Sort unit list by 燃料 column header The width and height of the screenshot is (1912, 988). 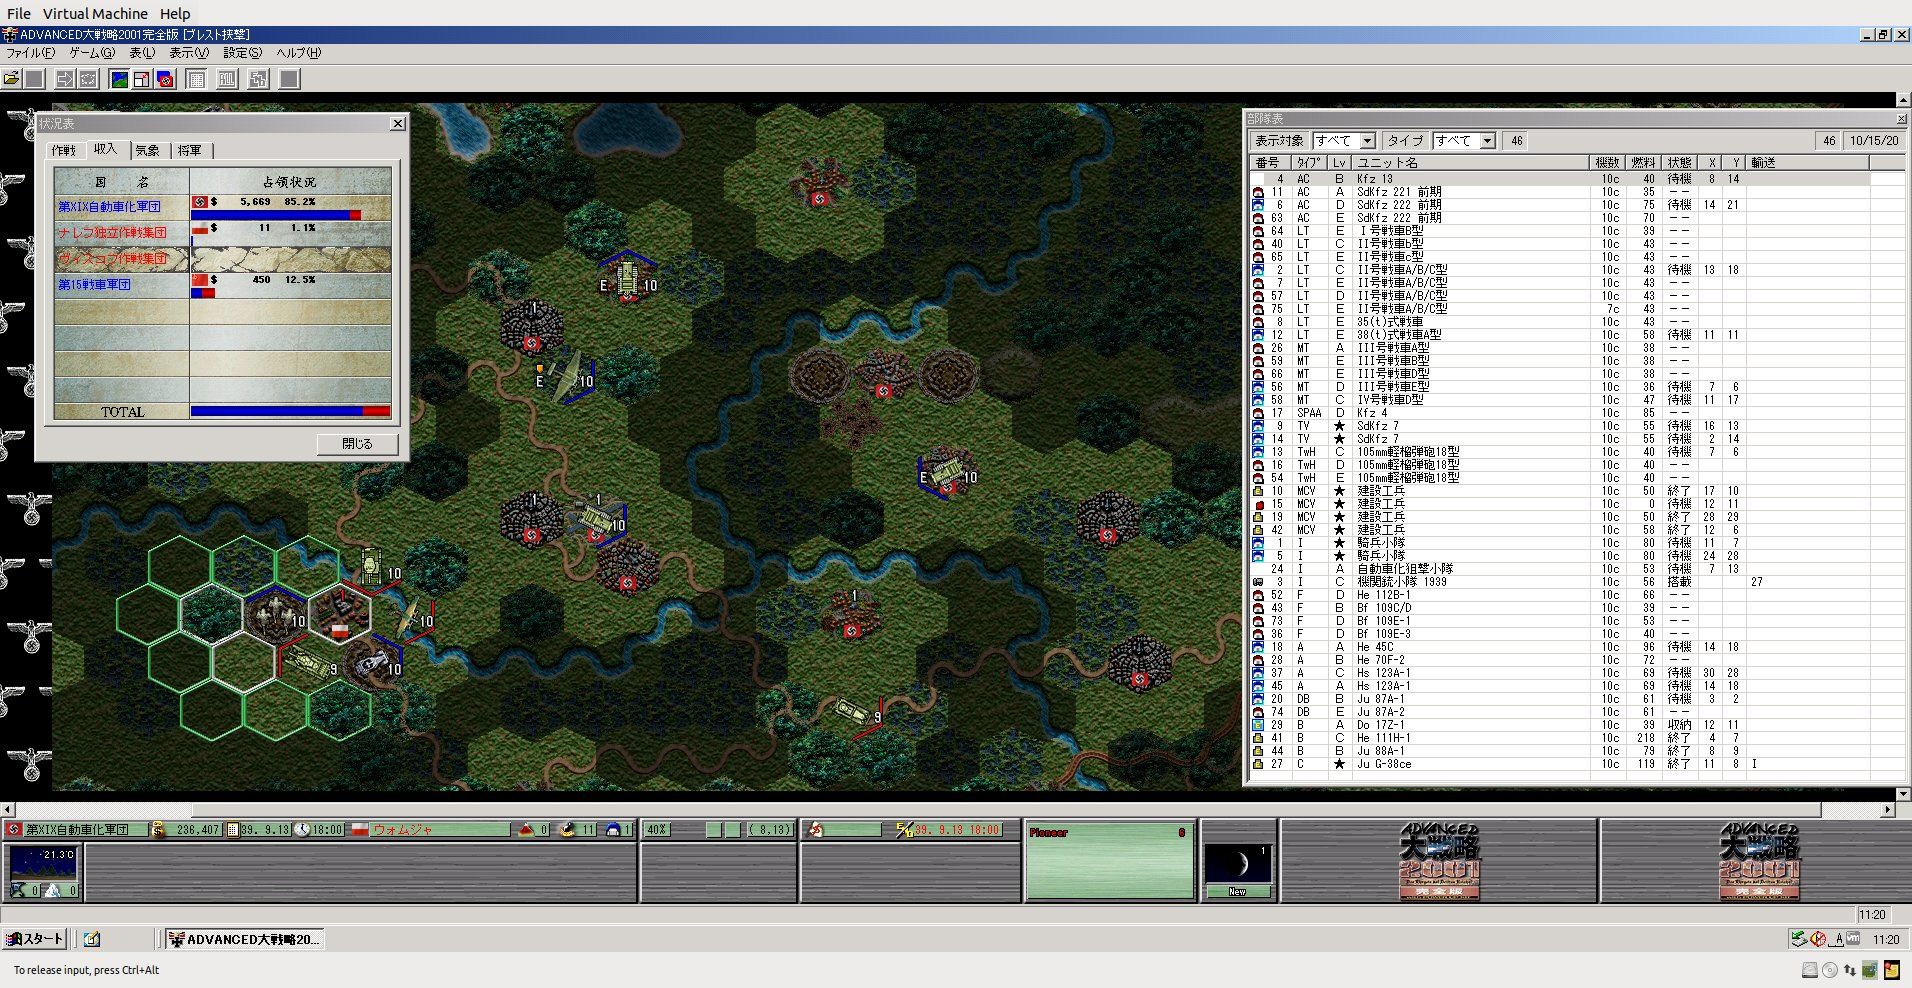(x=1643, y=162)
